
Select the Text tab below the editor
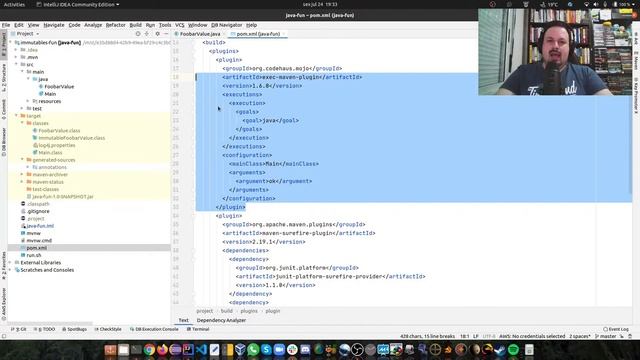pos(184,320)
